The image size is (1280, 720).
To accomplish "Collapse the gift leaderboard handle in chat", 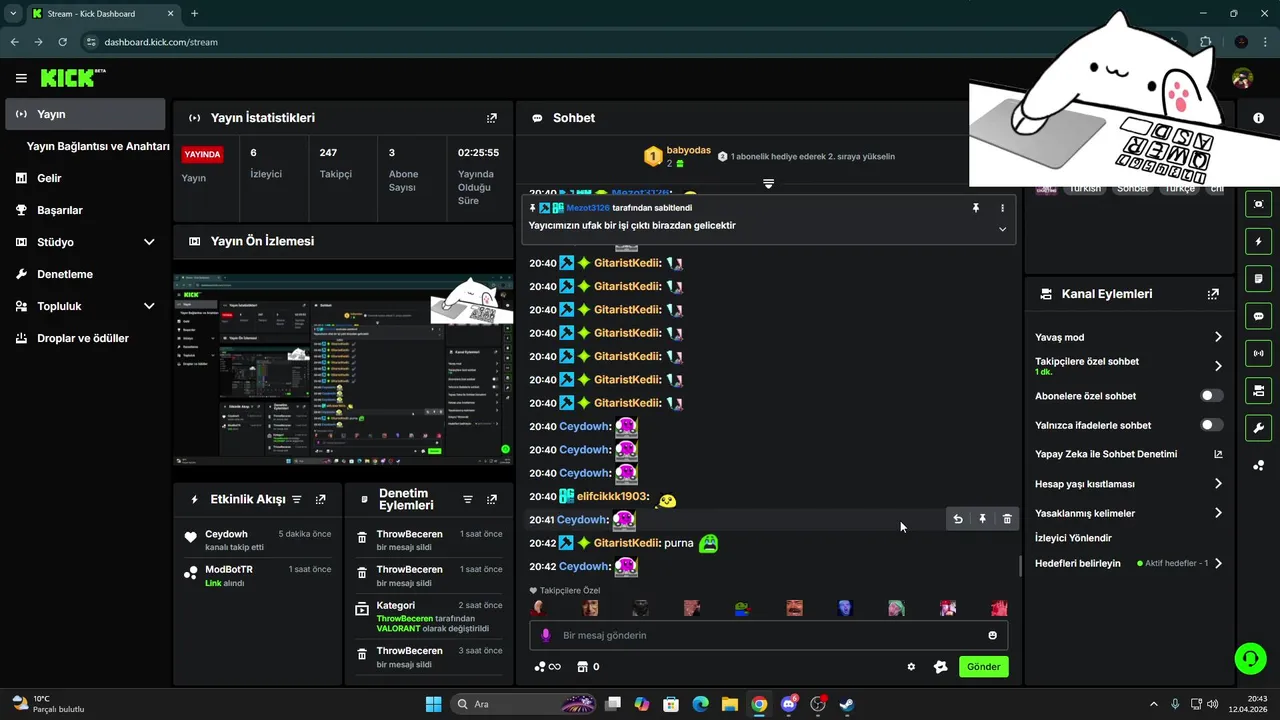I will click(x=768, y=184).
